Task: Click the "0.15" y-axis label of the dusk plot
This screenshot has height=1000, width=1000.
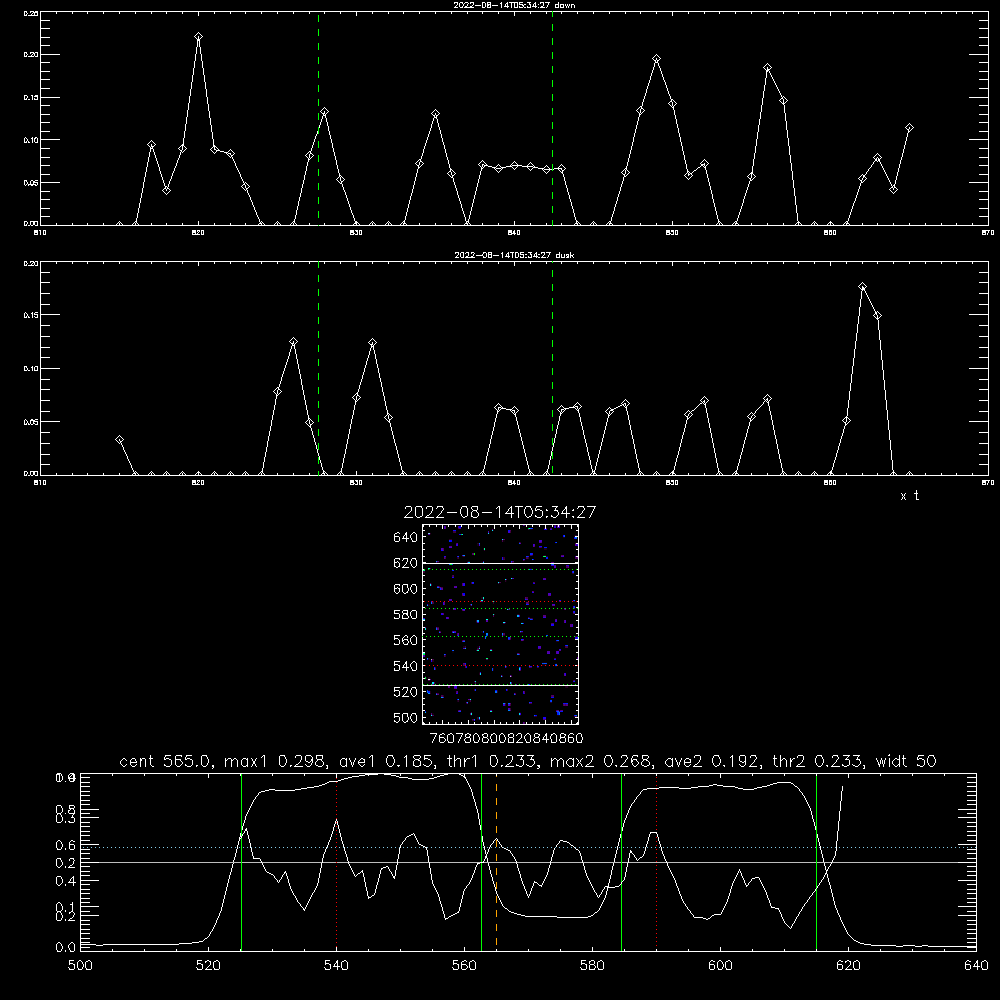Action: coord(31,315)
